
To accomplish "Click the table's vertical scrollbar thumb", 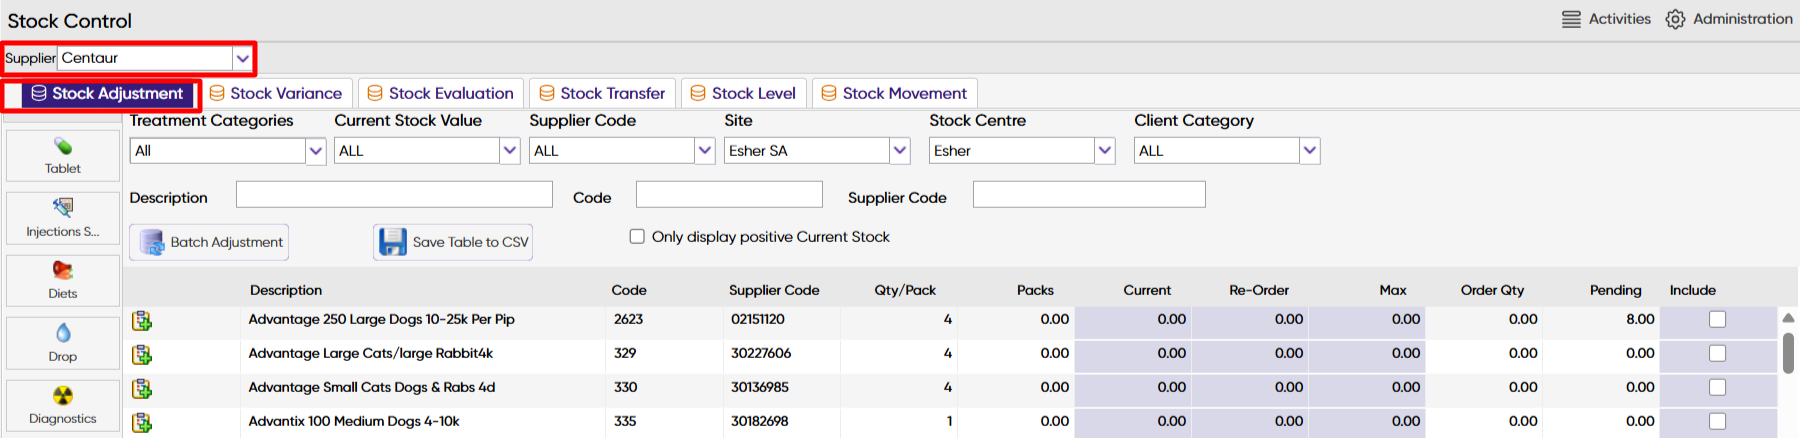I will [x=1788, y=352].
